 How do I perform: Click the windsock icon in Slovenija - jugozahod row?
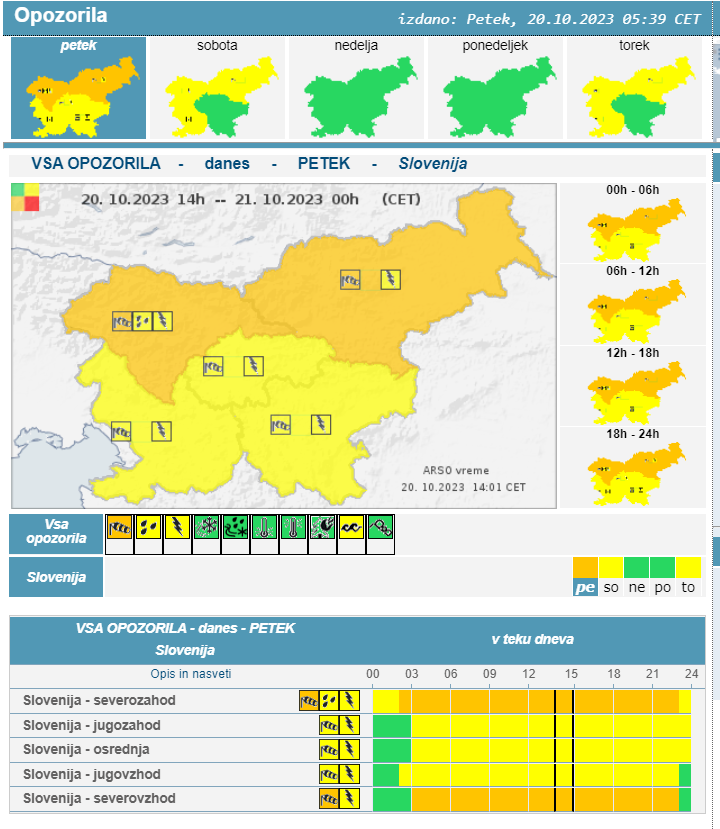pyautogui.click(x=329, y=725)
